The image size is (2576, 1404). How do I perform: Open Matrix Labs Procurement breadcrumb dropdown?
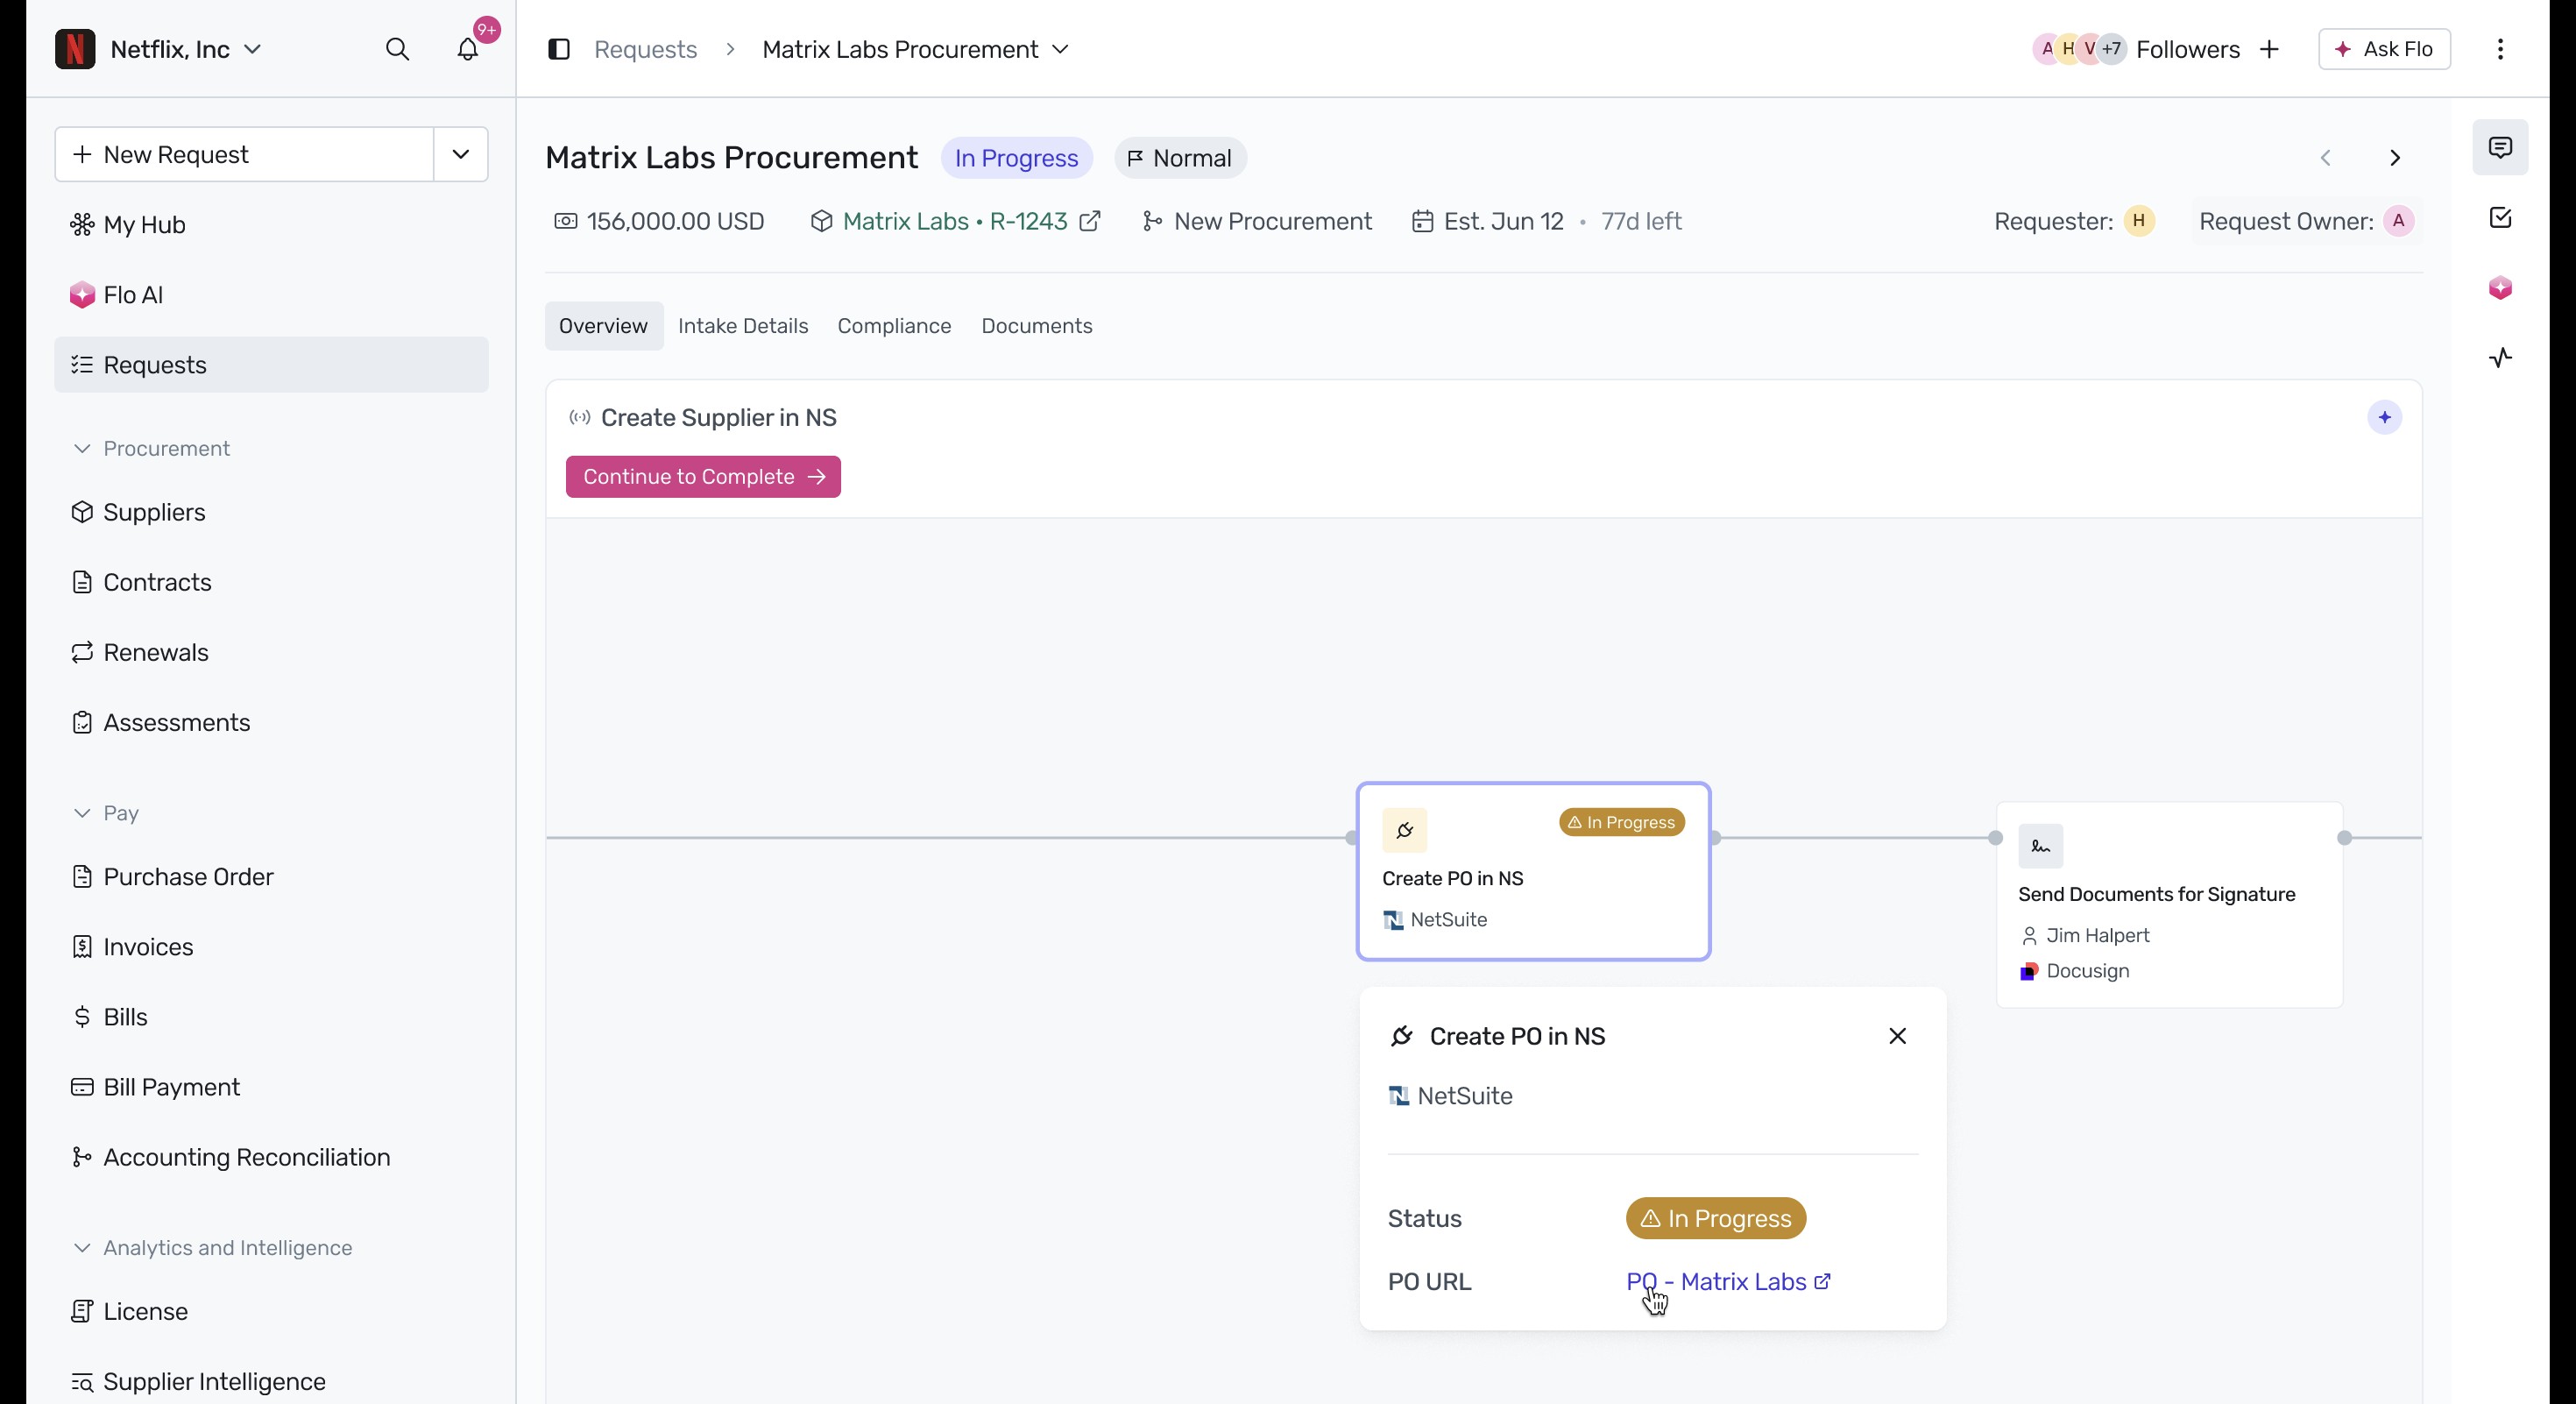916,49
